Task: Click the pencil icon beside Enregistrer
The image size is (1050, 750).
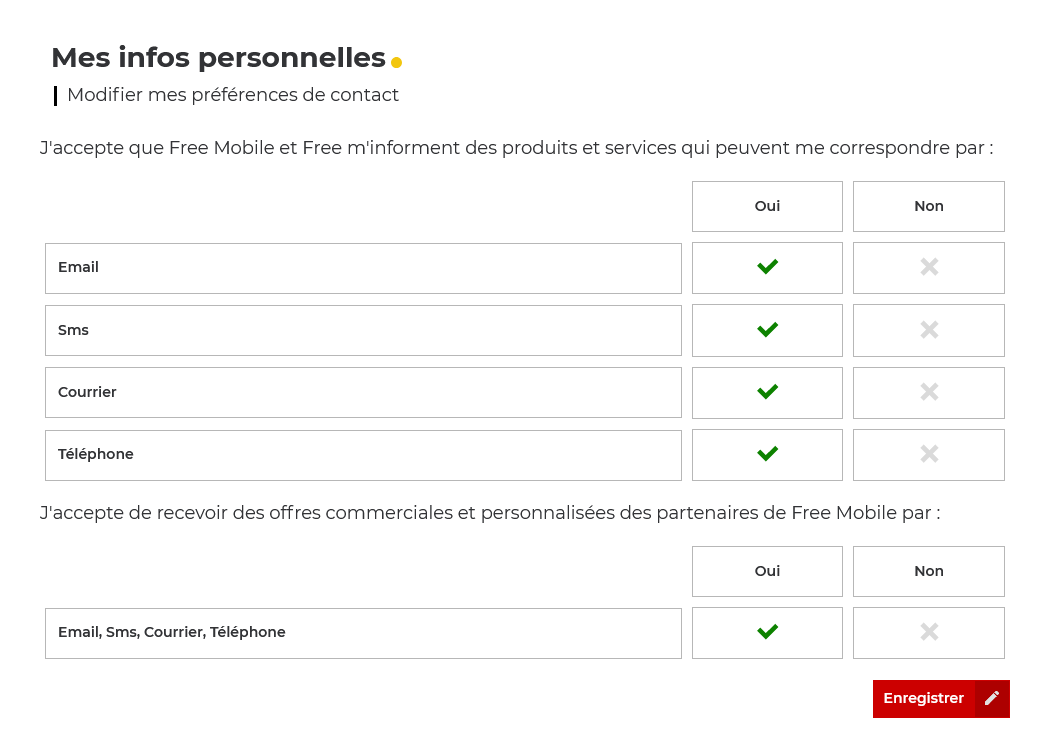Action: (992, 699)
